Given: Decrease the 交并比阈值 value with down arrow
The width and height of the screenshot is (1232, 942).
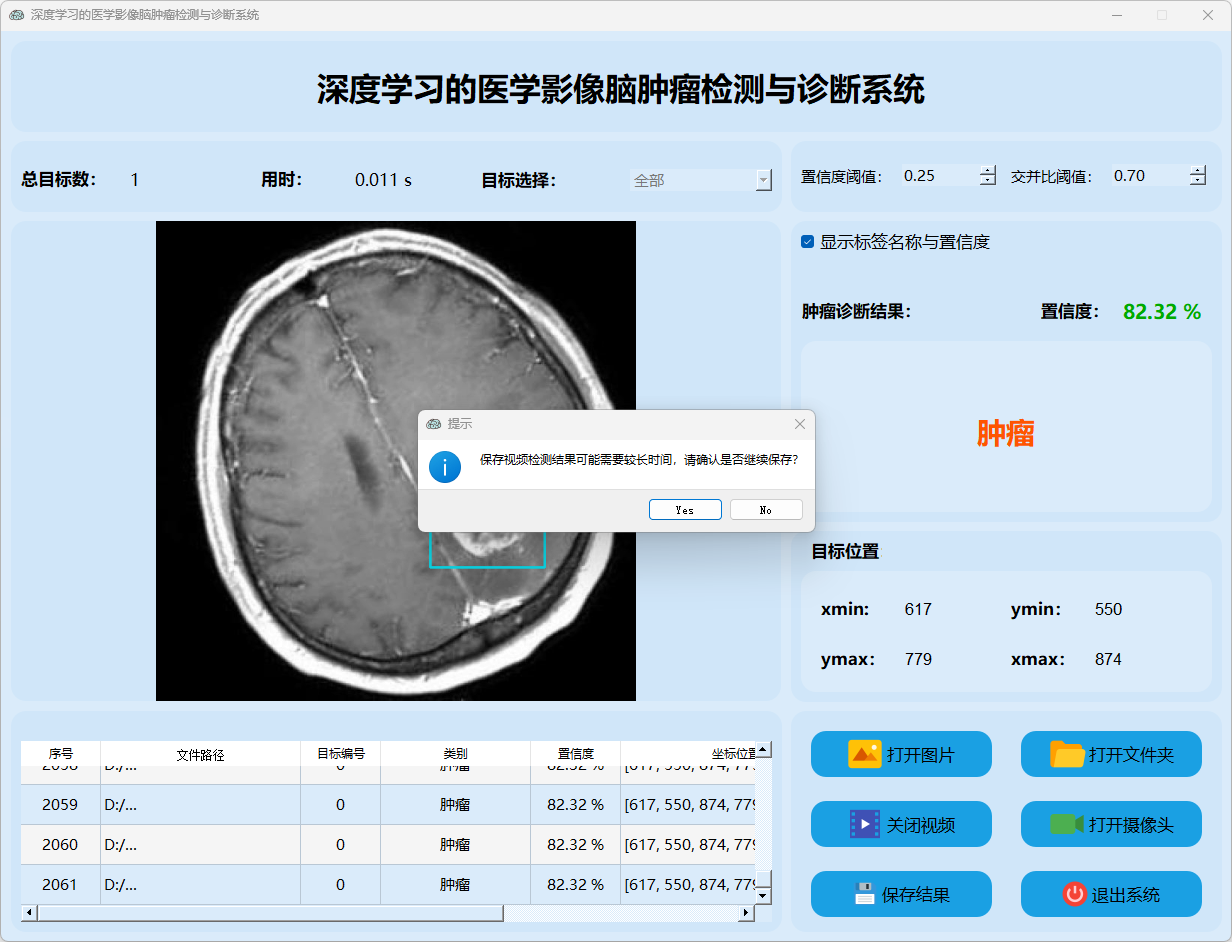Looking at the screenshot, I should coord(1198,181).
